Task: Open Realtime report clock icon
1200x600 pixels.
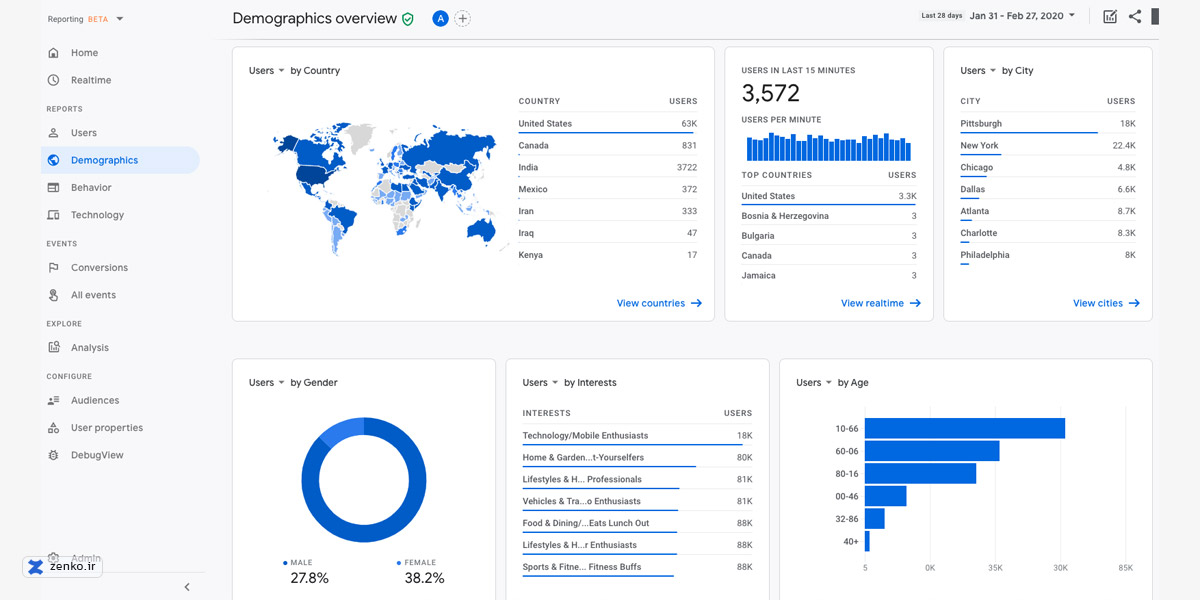Action: click(53, 80)
